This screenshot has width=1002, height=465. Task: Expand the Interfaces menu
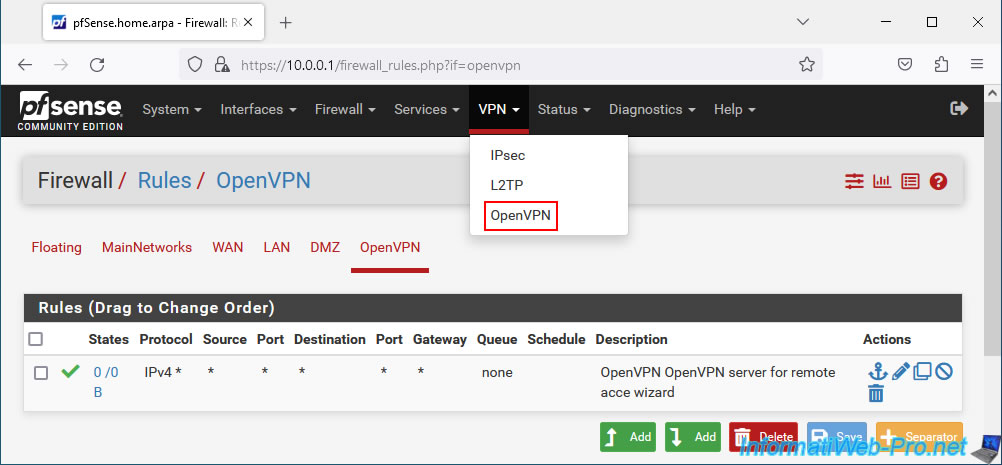click(x=258, y=109)
